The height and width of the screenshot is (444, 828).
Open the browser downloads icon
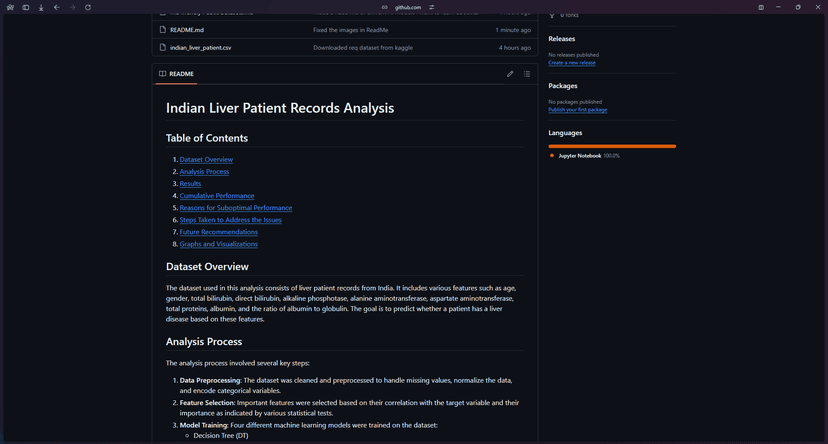pos(41,7)
